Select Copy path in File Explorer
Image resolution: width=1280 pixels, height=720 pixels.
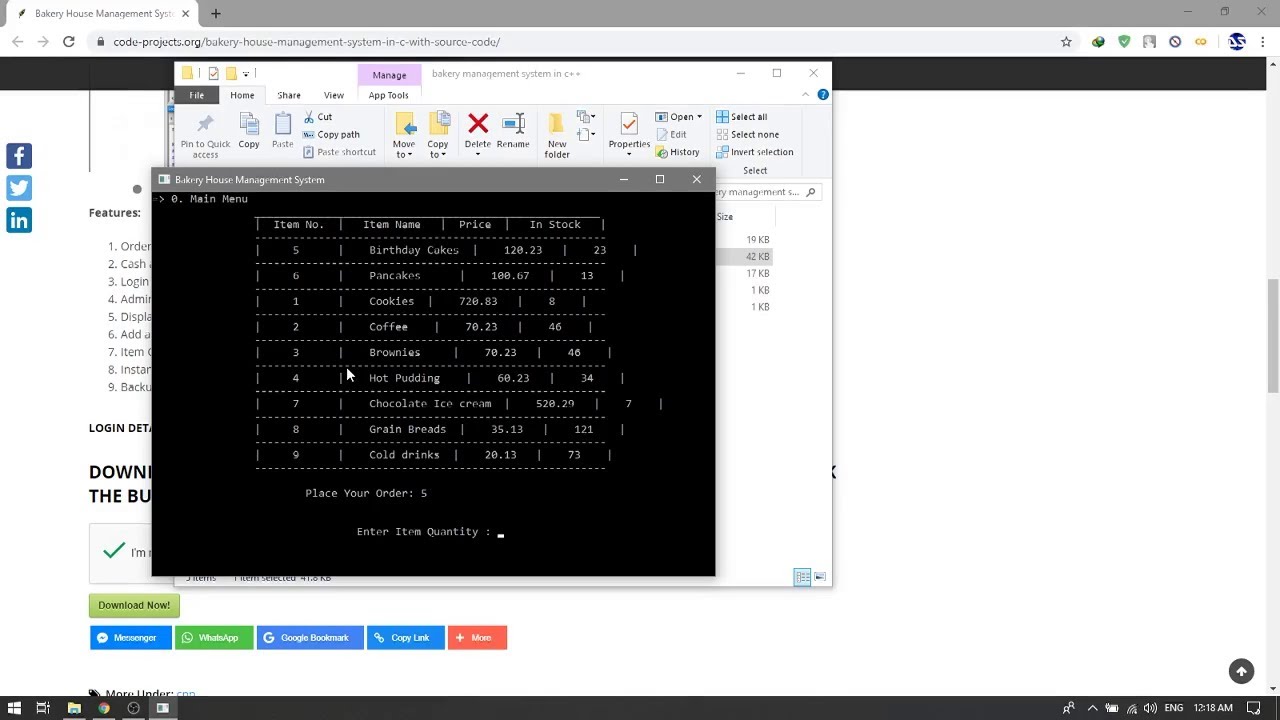331,134
